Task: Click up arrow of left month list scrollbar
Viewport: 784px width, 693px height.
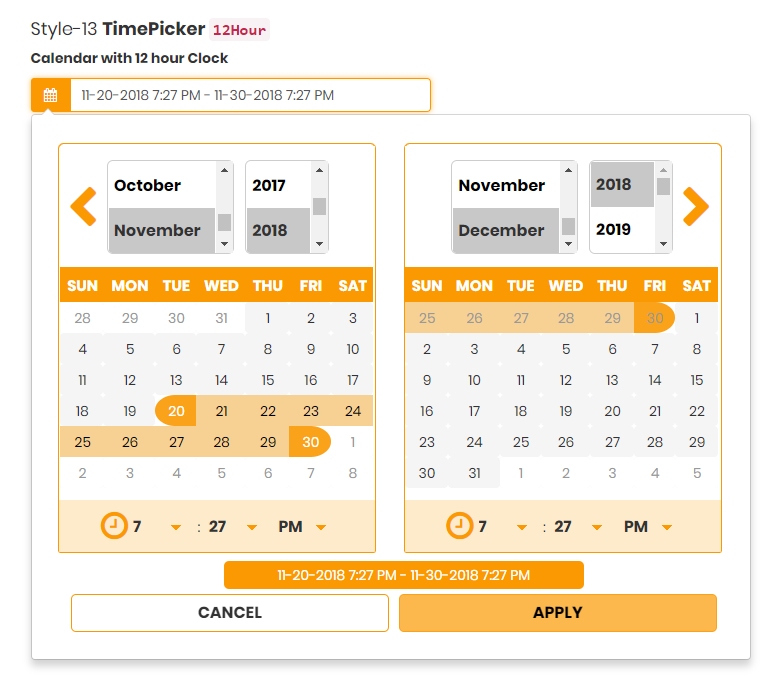Action: coord(224,170)
